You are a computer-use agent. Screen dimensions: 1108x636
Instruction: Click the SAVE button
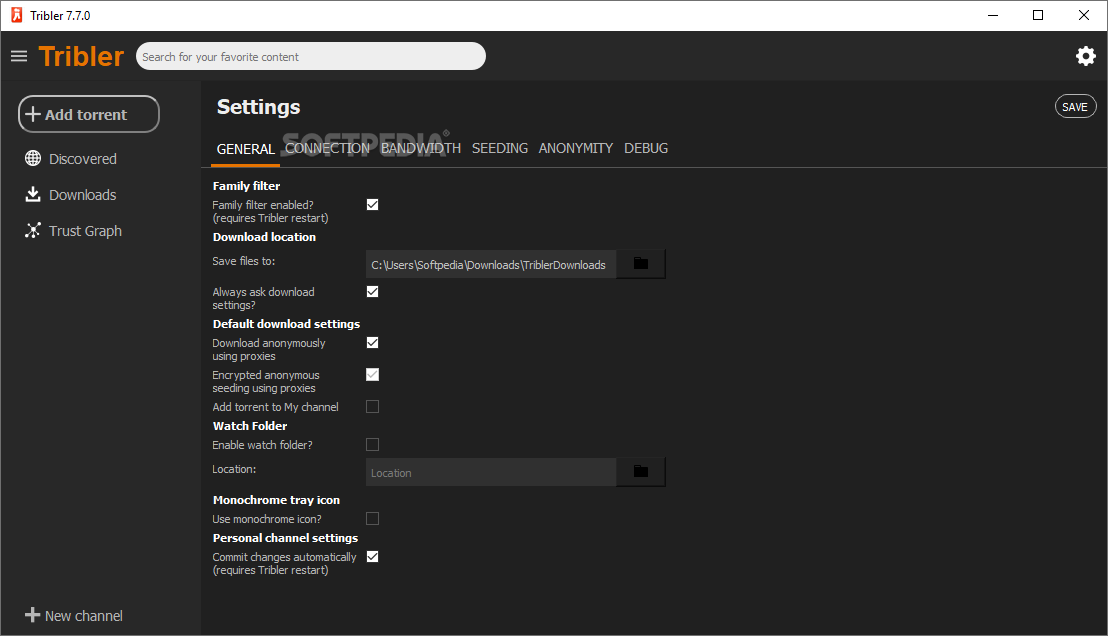[x=1075, y=107]
